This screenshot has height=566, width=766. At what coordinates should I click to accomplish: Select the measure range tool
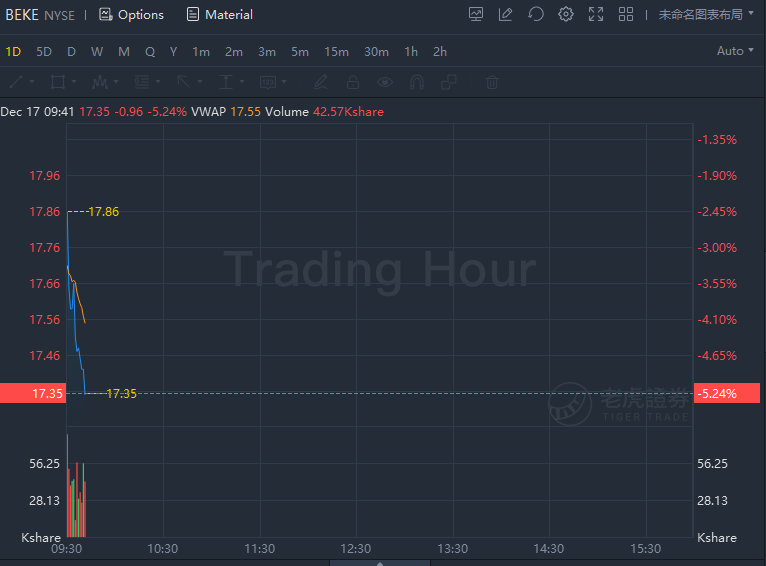pyautogui.click(x=226, y=82)
